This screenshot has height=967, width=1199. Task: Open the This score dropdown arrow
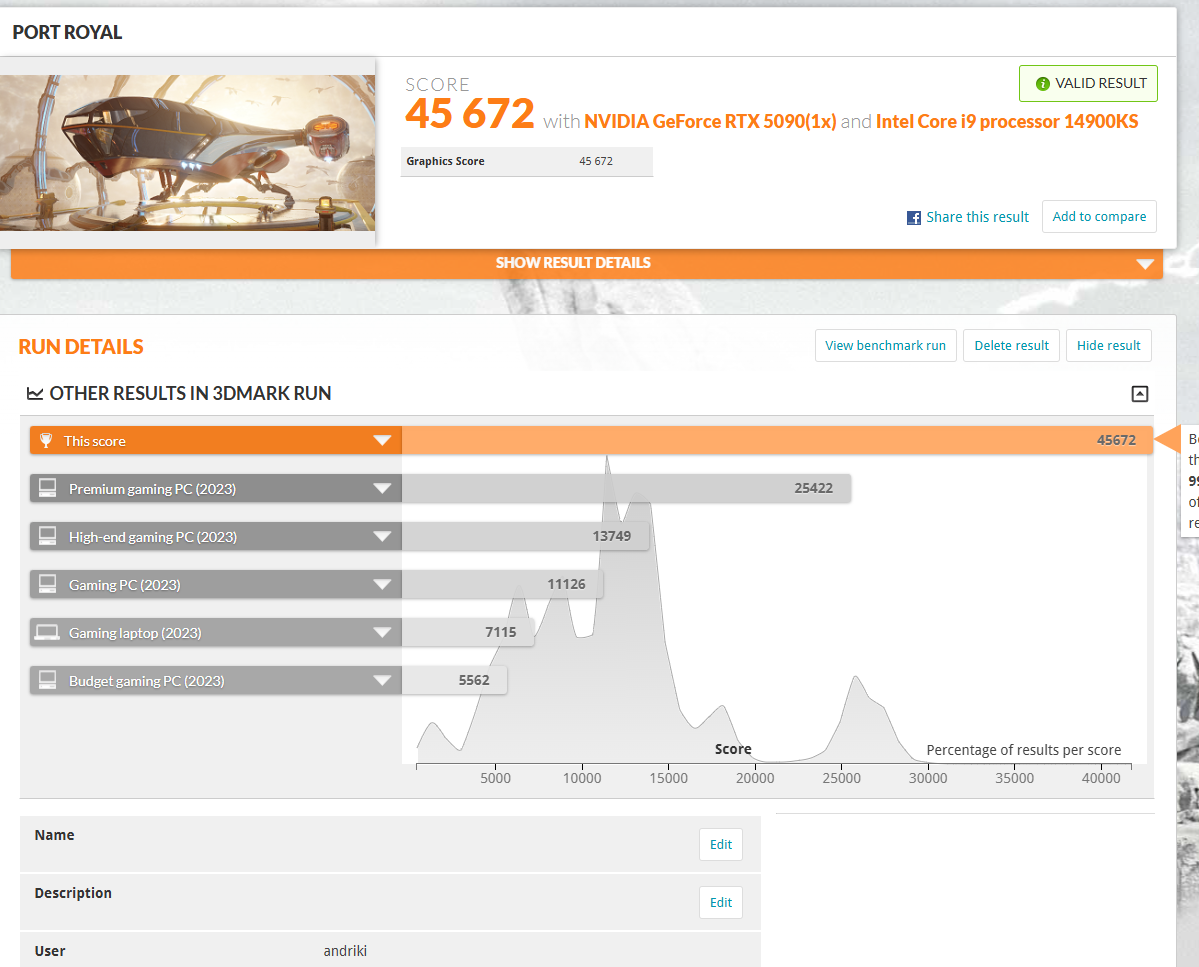[x=381, y=441]
